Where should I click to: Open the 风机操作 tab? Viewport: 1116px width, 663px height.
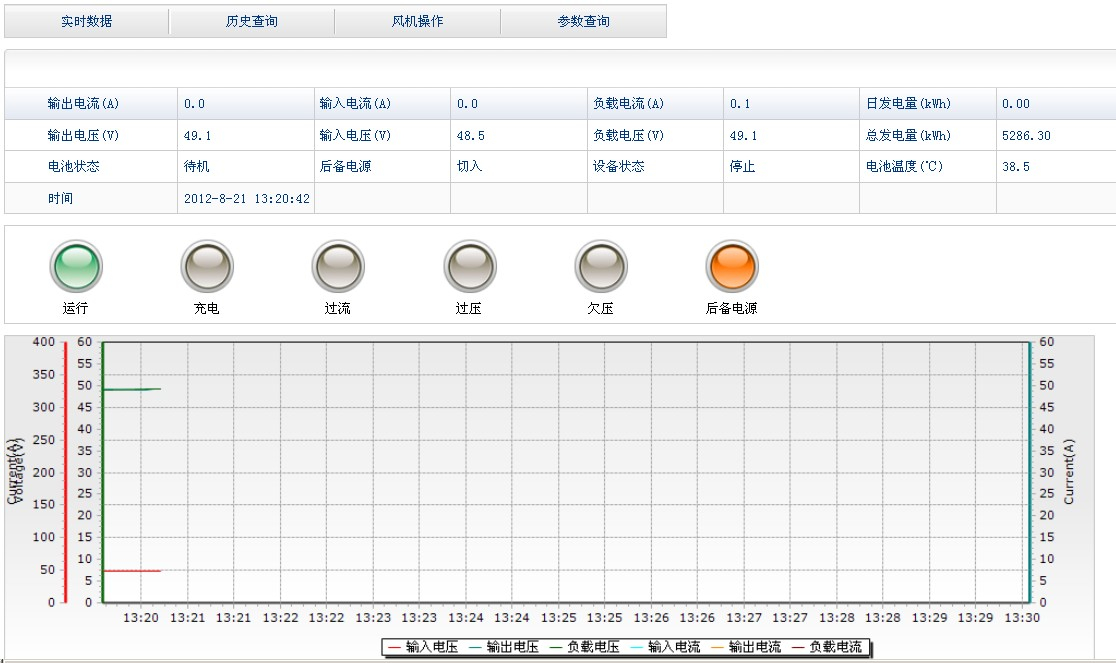click(x=418, y=21)
